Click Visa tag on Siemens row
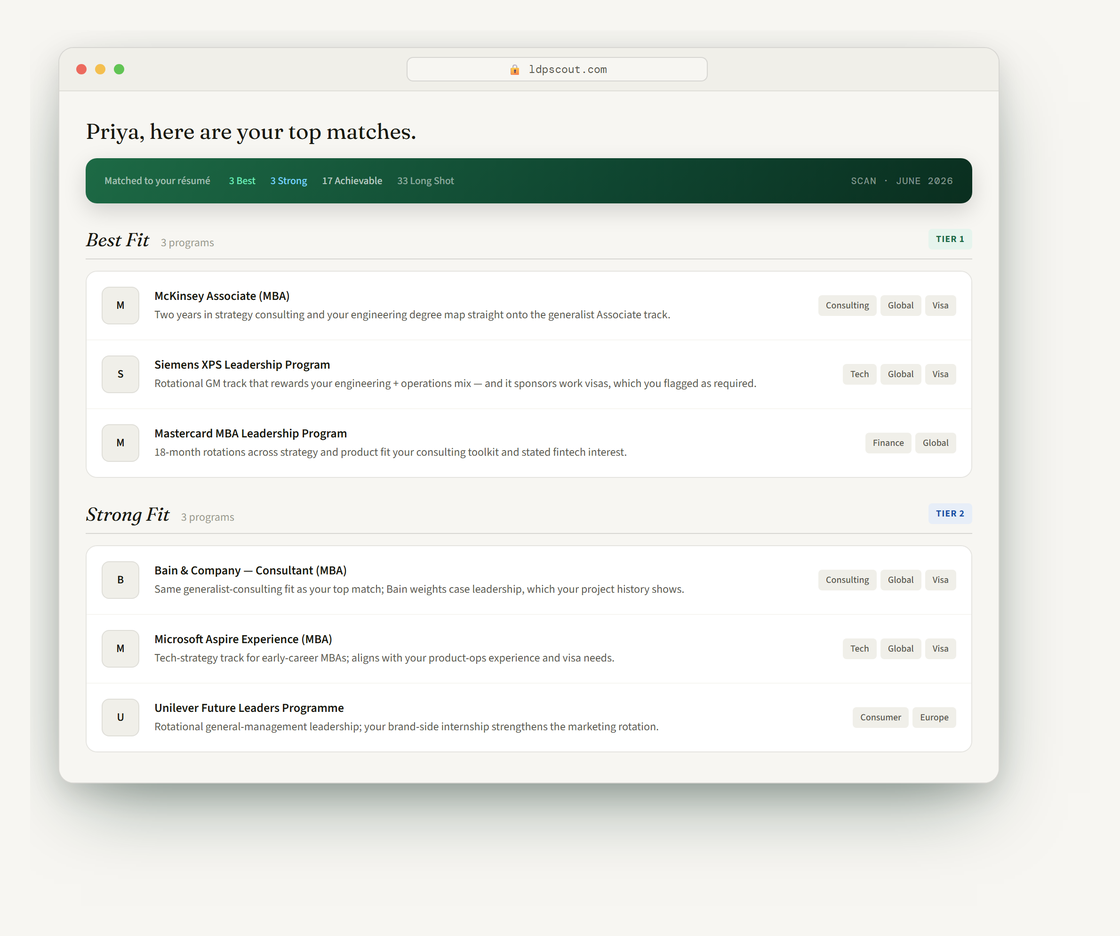 click(940, 374)
